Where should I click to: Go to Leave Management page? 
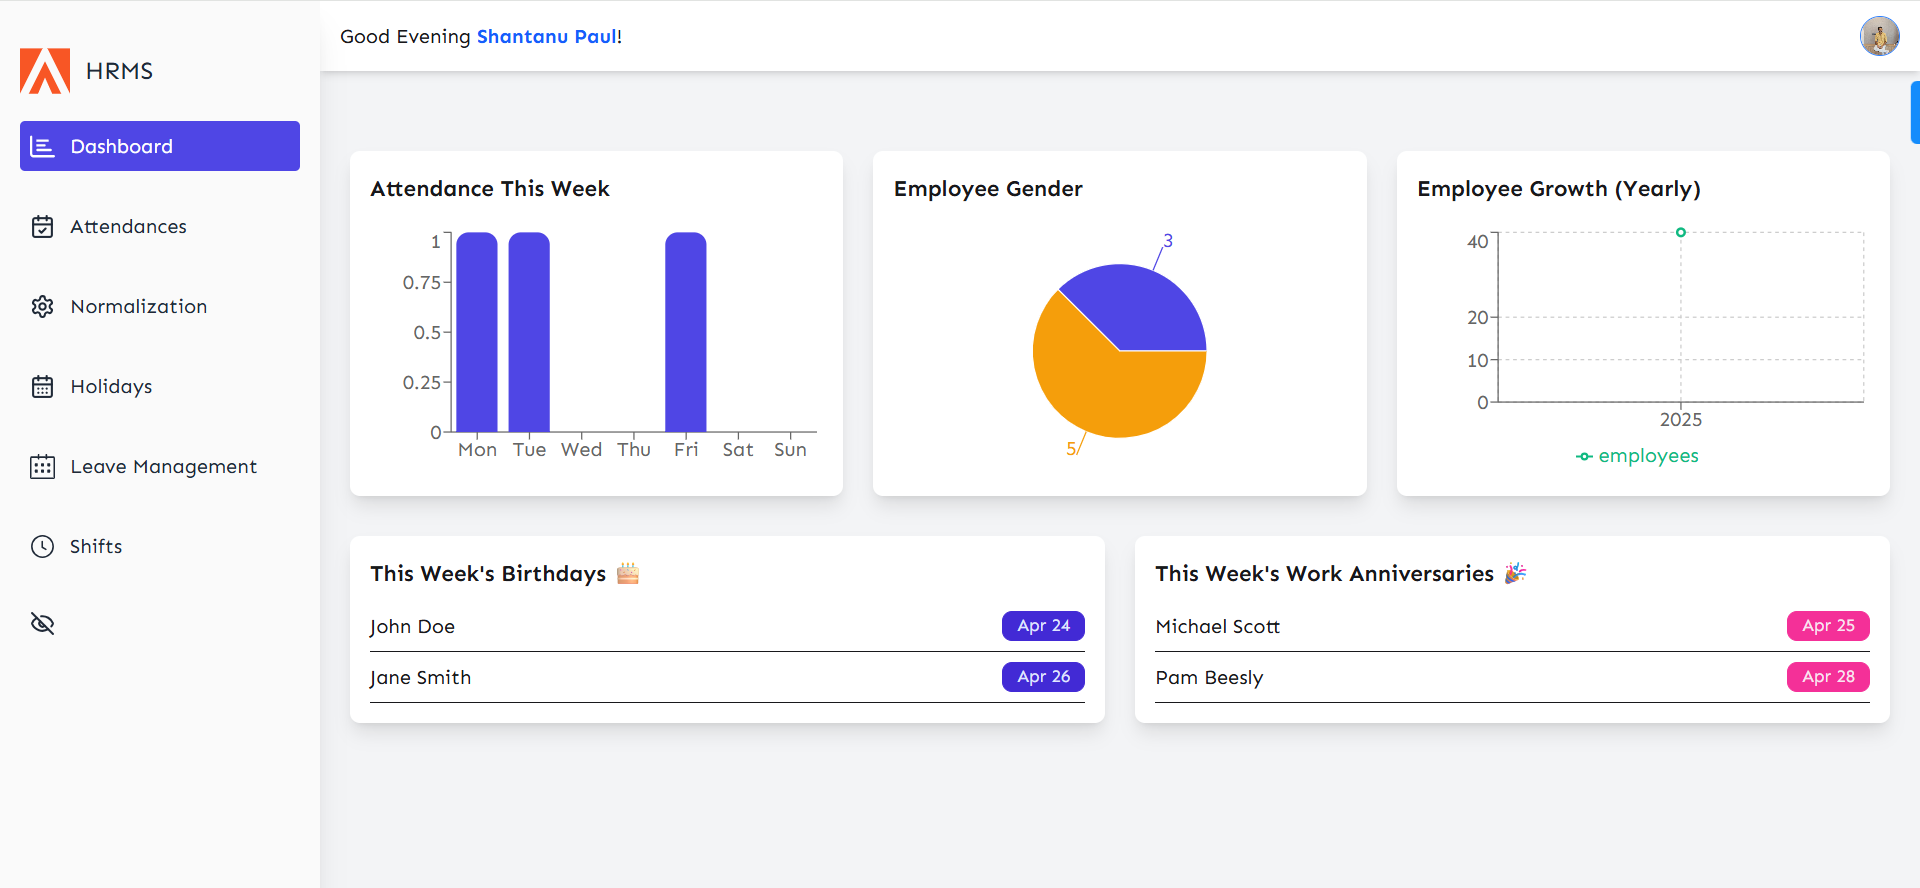[x=163, y=467]
